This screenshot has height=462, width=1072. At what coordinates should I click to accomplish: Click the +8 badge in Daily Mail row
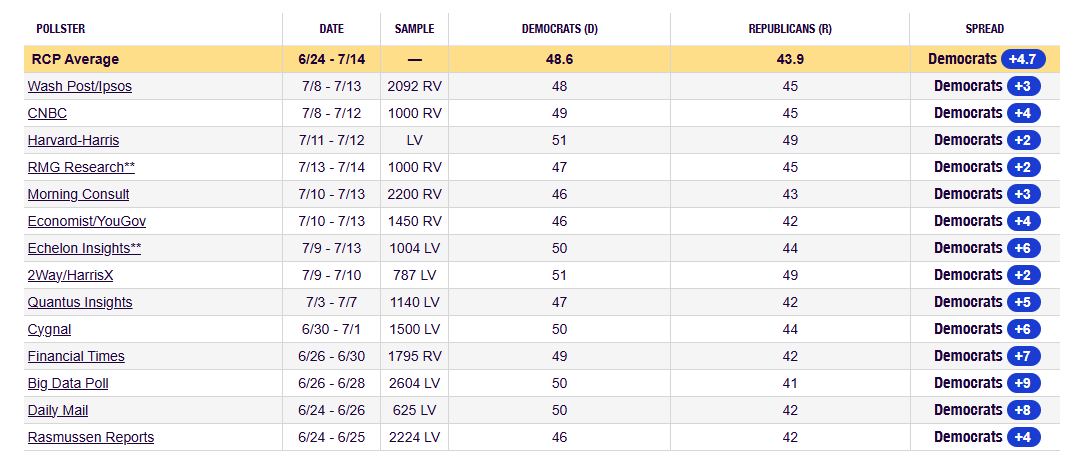[1023, 410]
